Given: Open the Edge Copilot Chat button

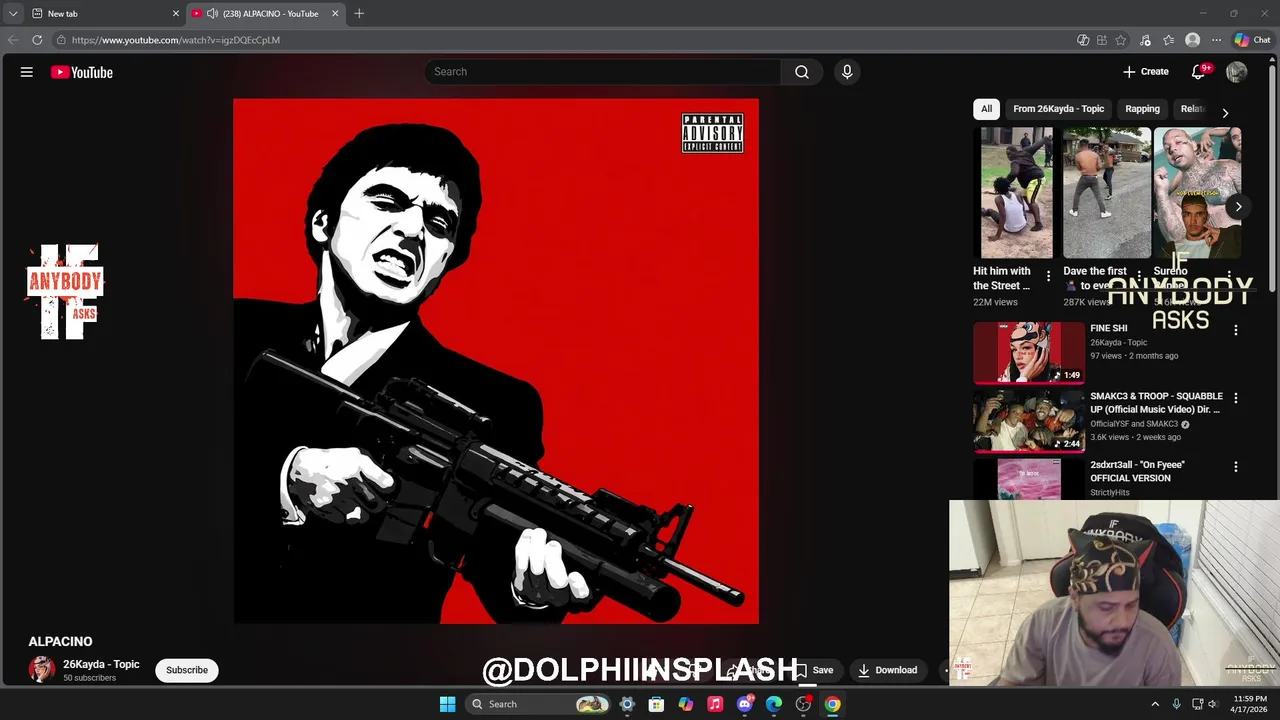Looking at the screenshot, I should 1252,40.
